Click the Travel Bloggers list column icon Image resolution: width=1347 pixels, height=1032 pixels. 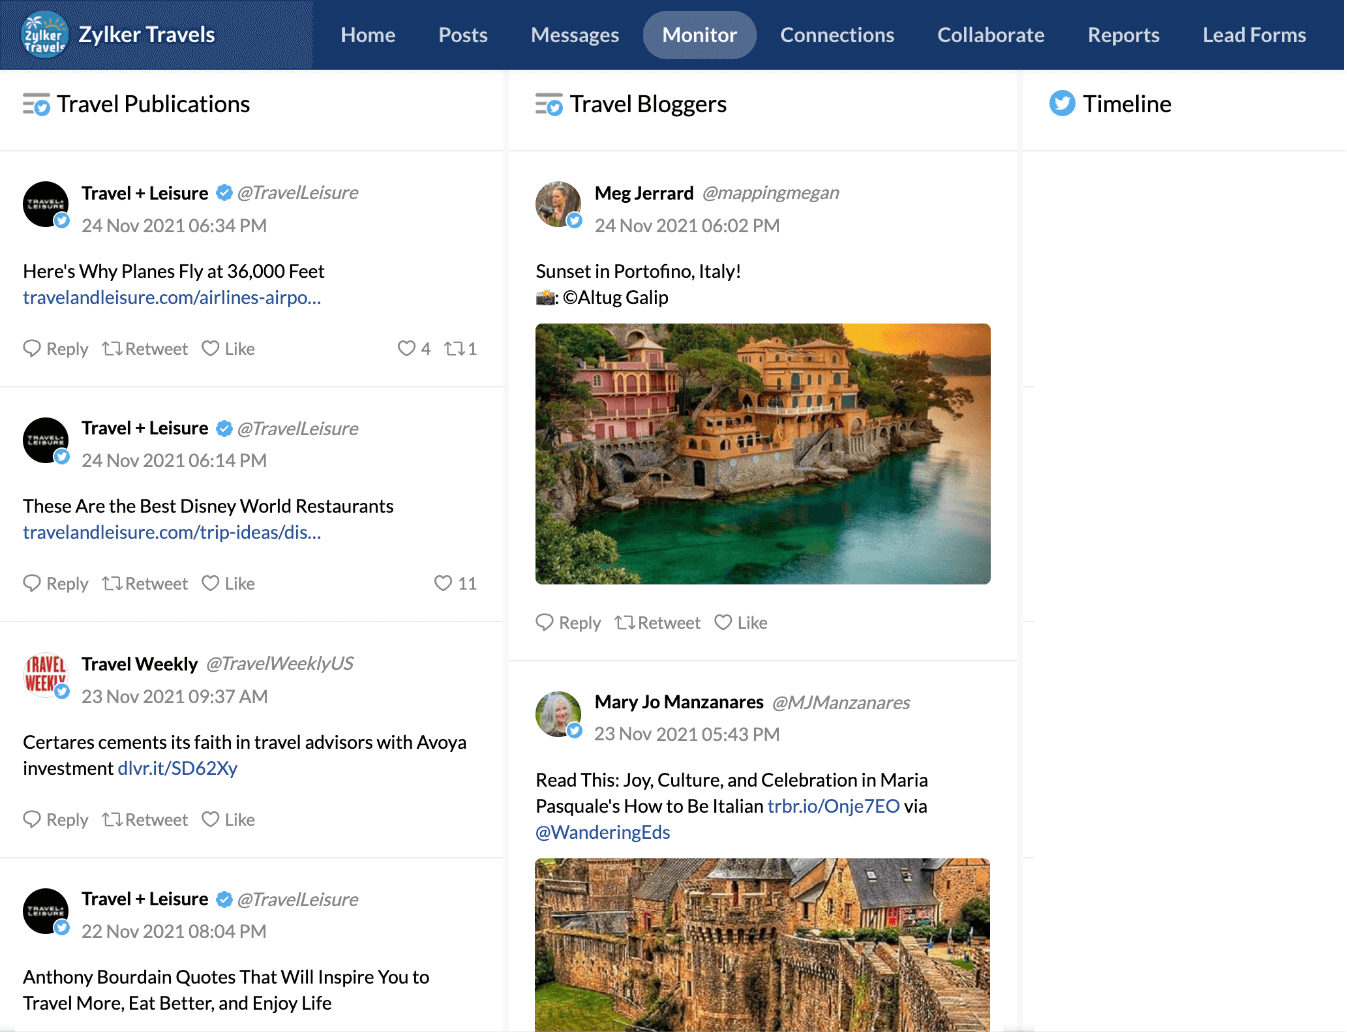point(549,104)
